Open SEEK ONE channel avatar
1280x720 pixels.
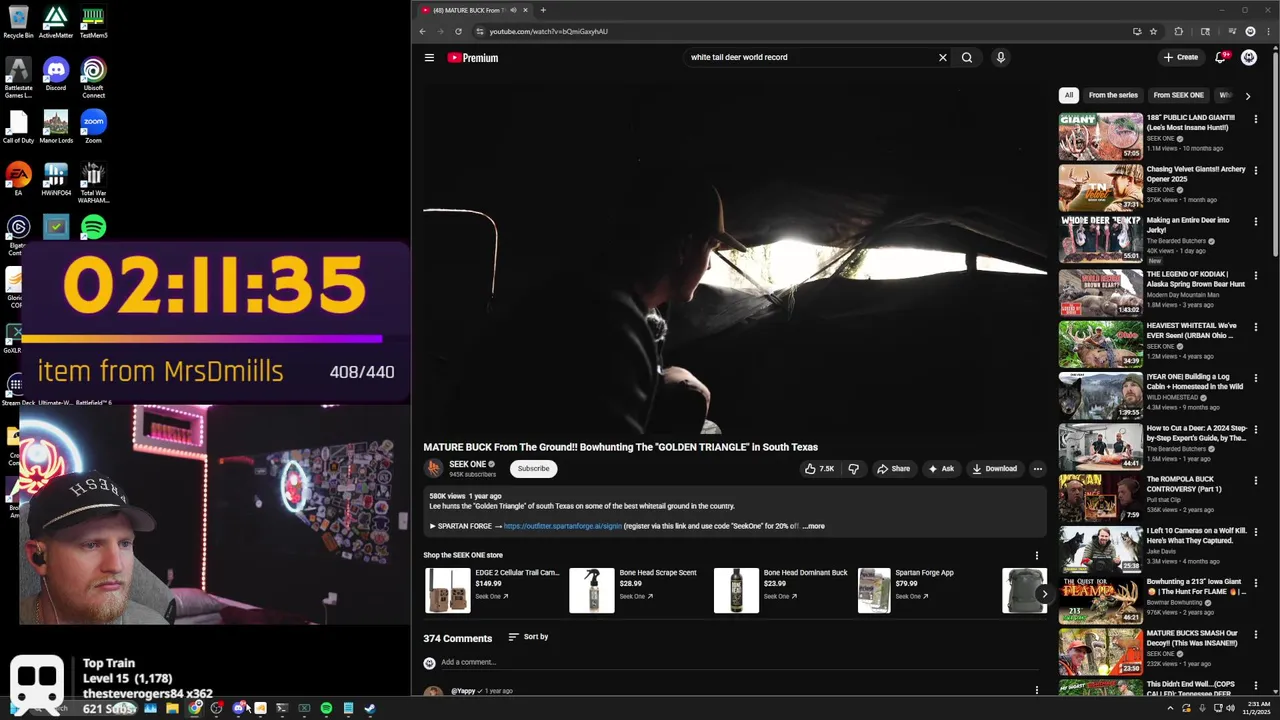pyautogui.click(x=433, y=468)
